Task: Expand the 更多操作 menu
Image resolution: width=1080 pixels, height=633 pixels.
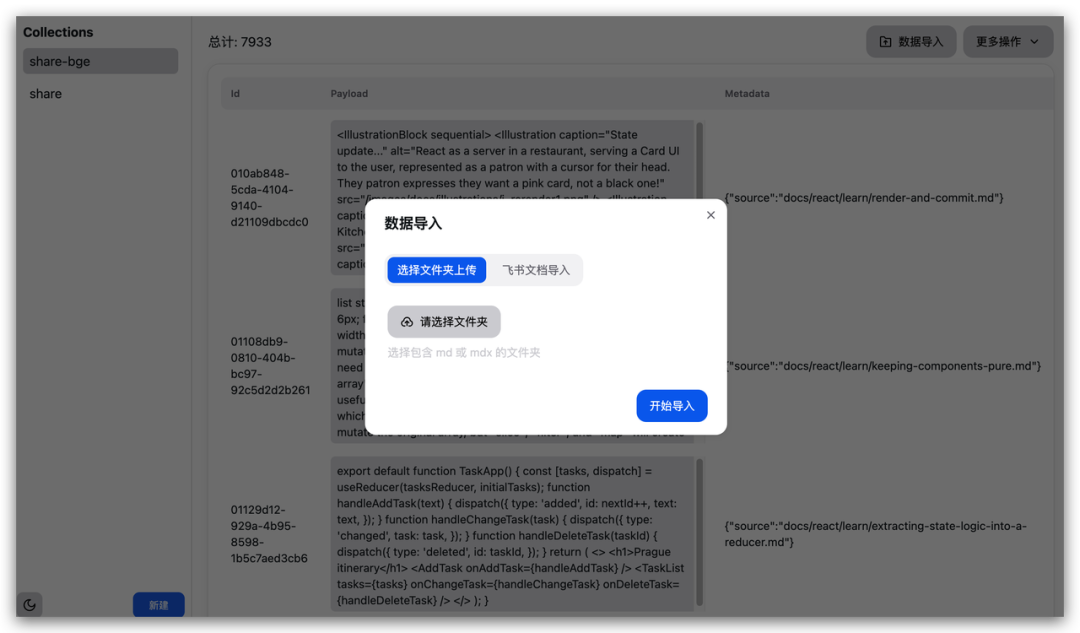Action: click(x=1008, y=41)
